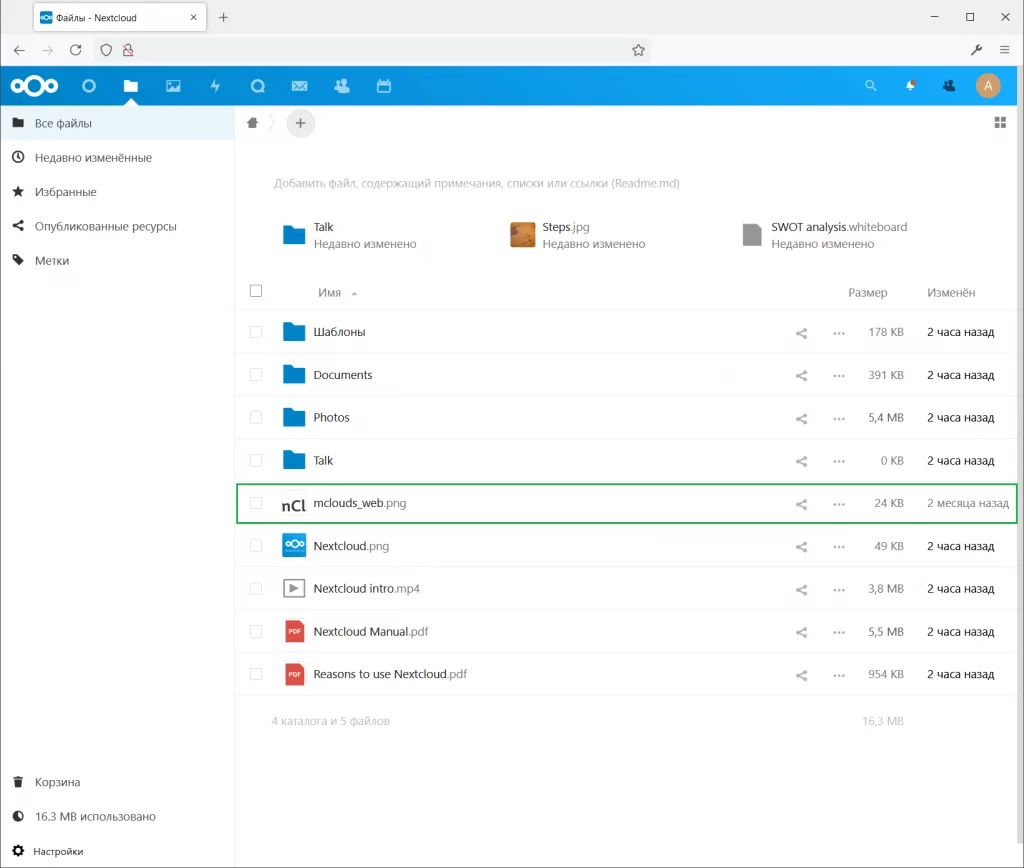Toggle the select all files checkbox
Screen dimensions: 1024x868
coord(256,291)
